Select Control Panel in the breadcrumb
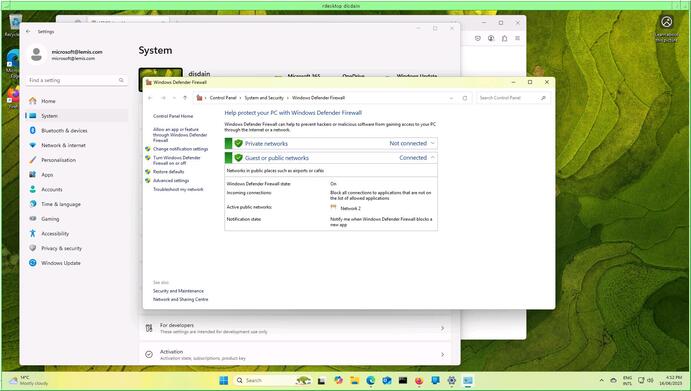691x391 pixels. [223, 98]
